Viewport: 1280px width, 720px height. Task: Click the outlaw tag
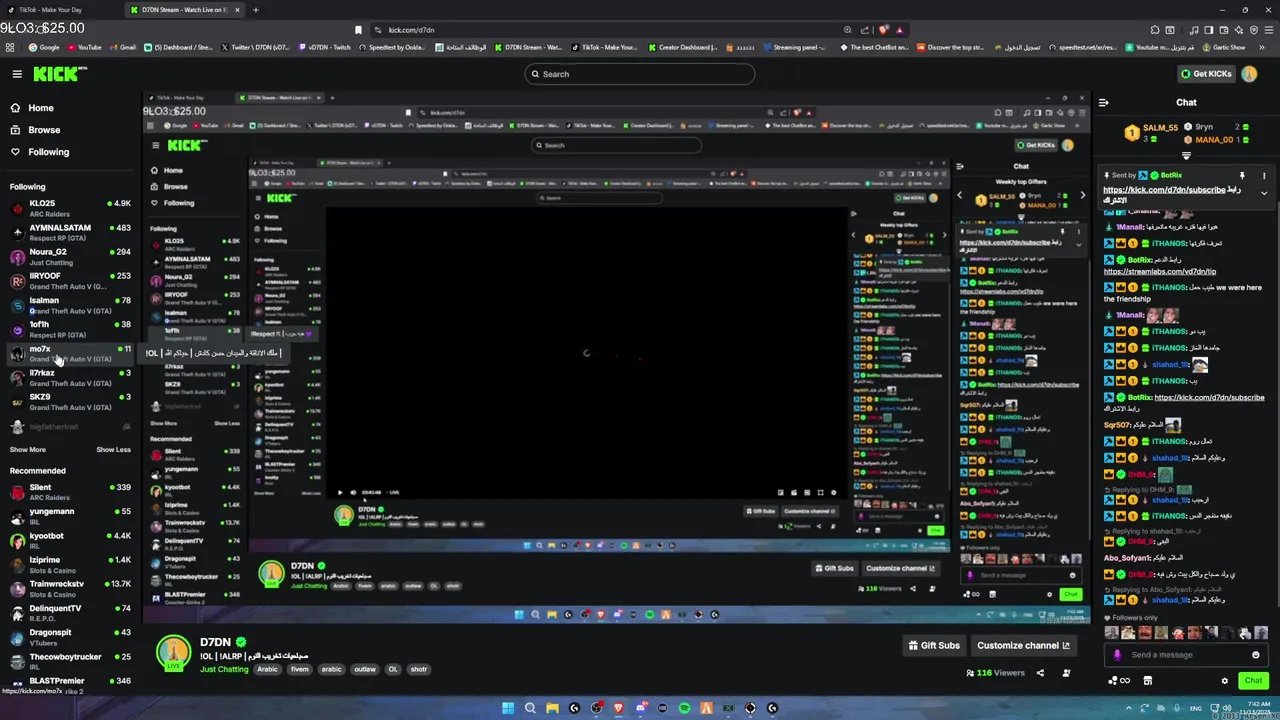[x=365, y=669]
